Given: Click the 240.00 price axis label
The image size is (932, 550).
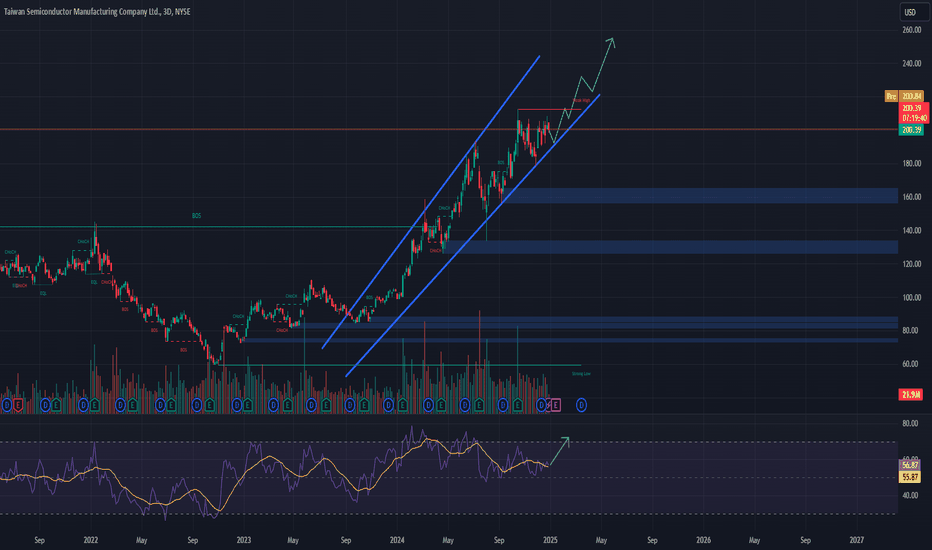Looking at the screenshot, I should coord(911,63).
